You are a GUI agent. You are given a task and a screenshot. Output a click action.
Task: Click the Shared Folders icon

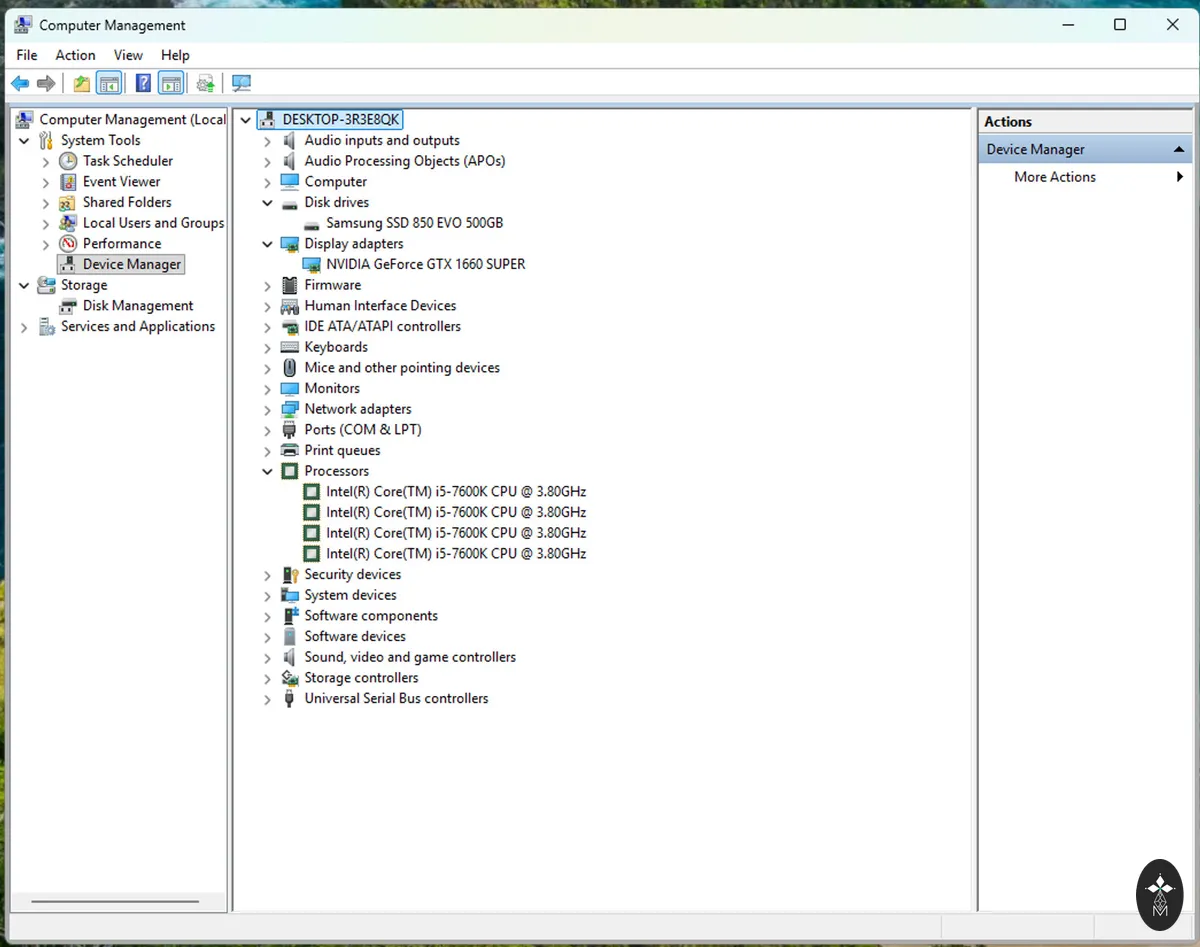pos(68,202)
